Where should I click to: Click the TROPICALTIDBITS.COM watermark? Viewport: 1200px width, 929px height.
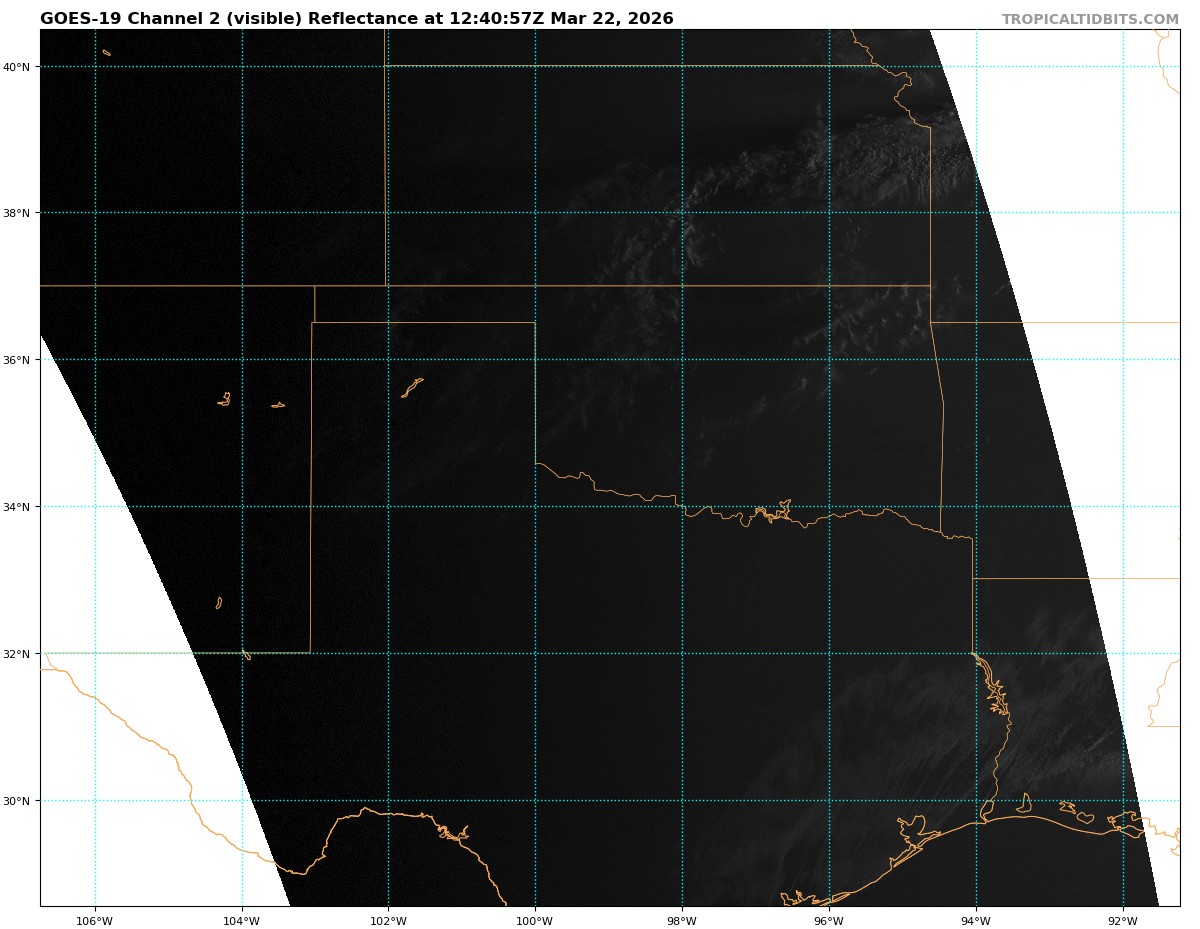click(x=1090, y=20)
